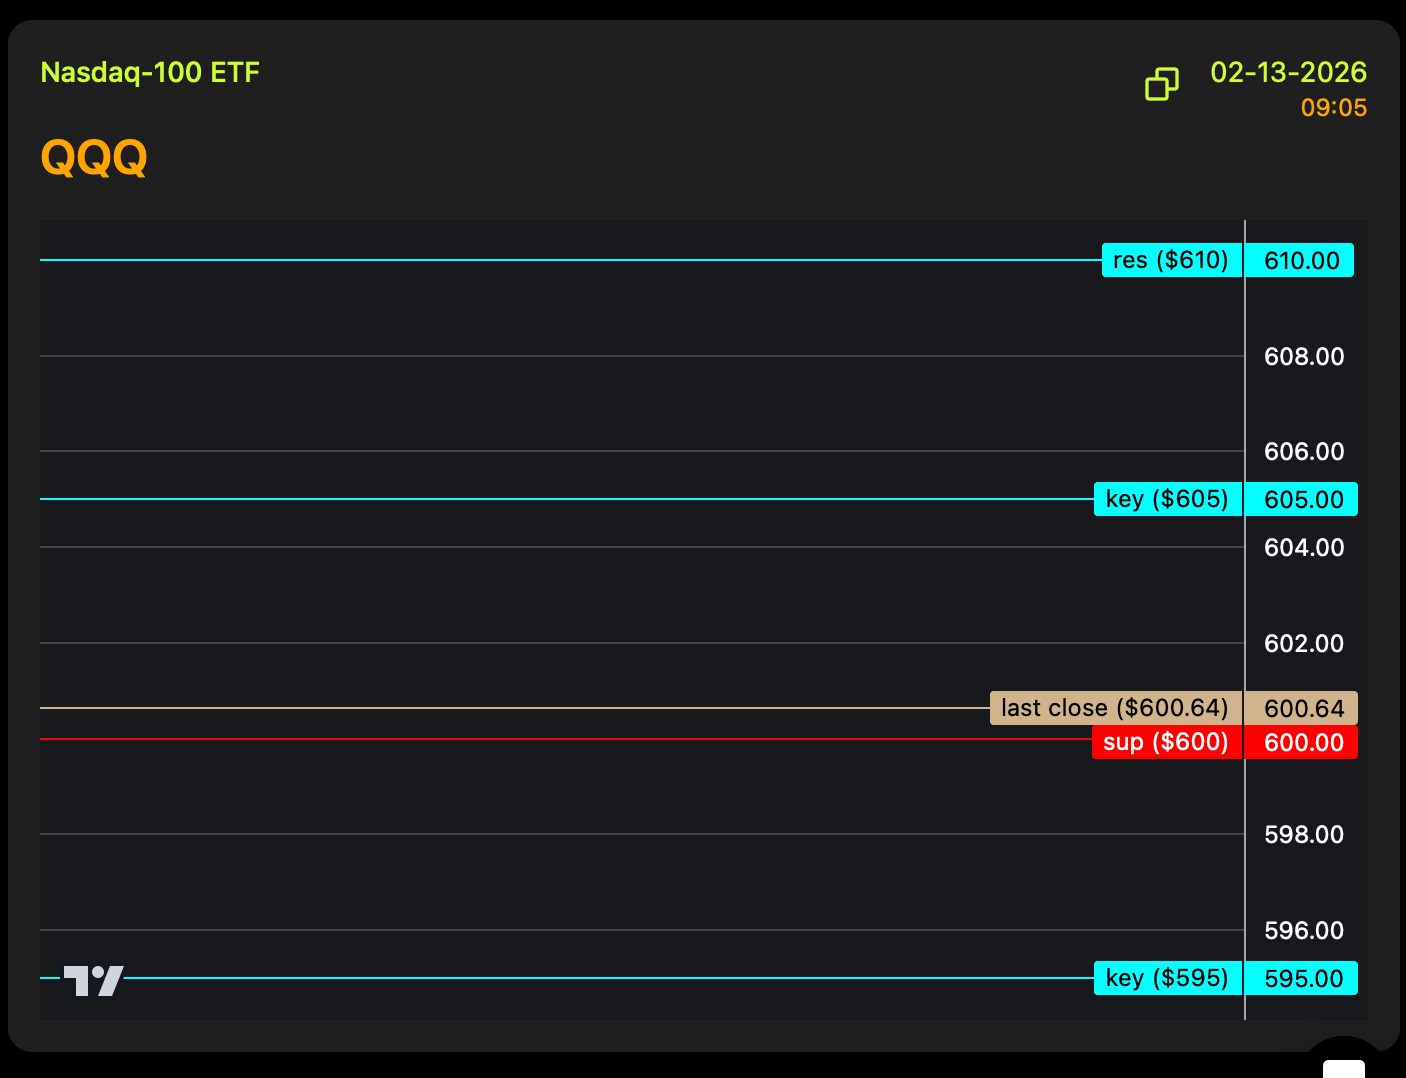Viewport: 1406px width, 1078px height.
Task: Click the red 600.00 price tag
Action: [1303, 742]
